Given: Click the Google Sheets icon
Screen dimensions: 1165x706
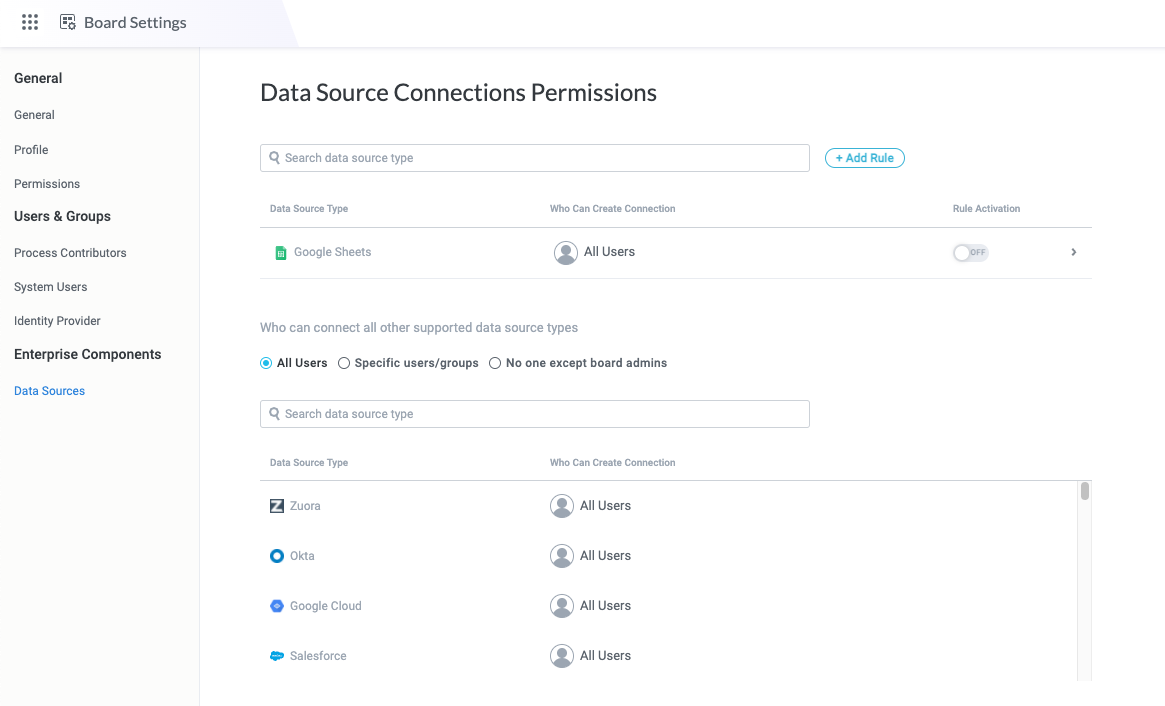Looking at the screenshot, I should (281, 252).
